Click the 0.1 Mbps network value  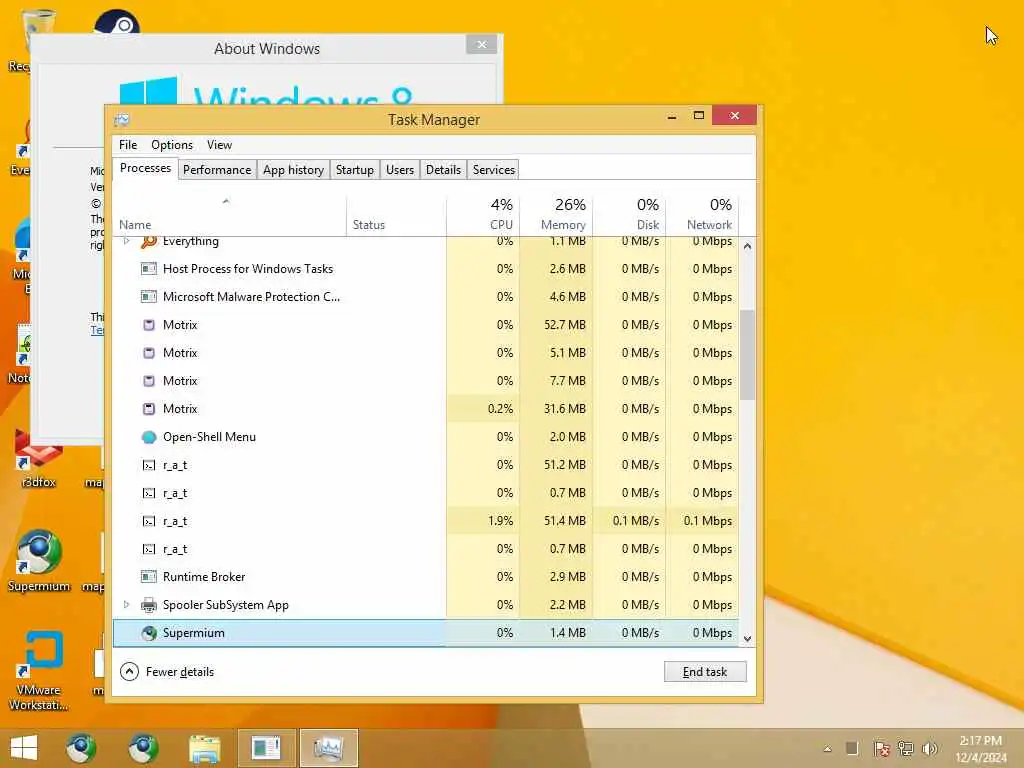coord(707,521)
